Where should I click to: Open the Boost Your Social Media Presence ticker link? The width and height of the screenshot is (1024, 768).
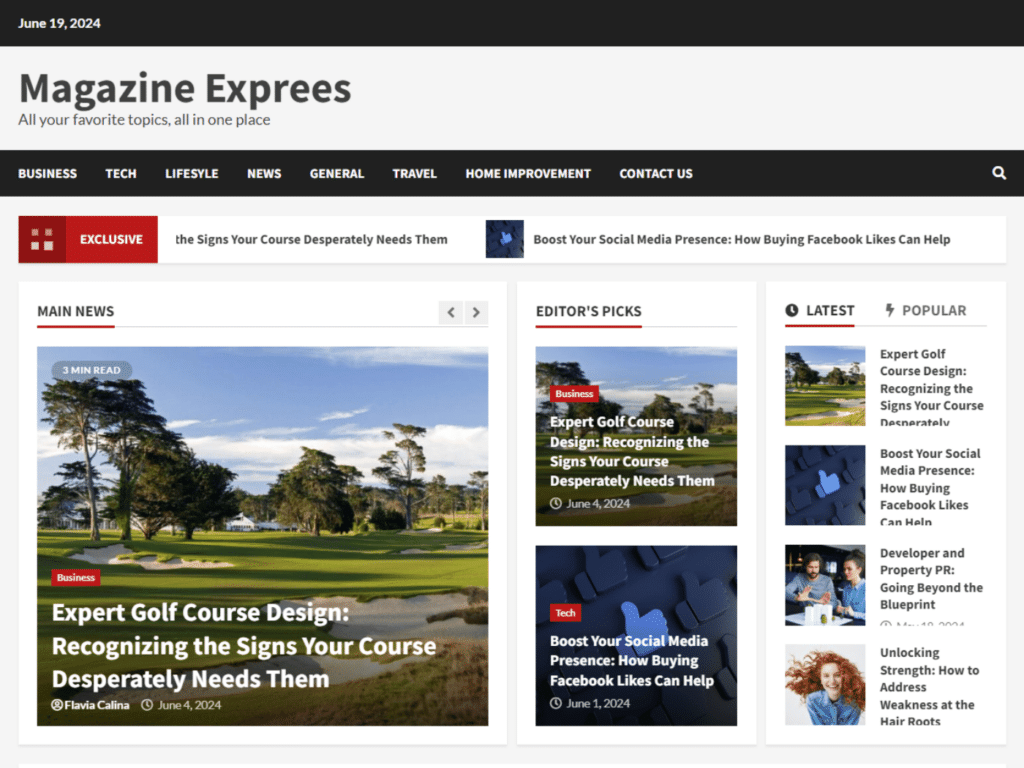(x=741, y=239)
